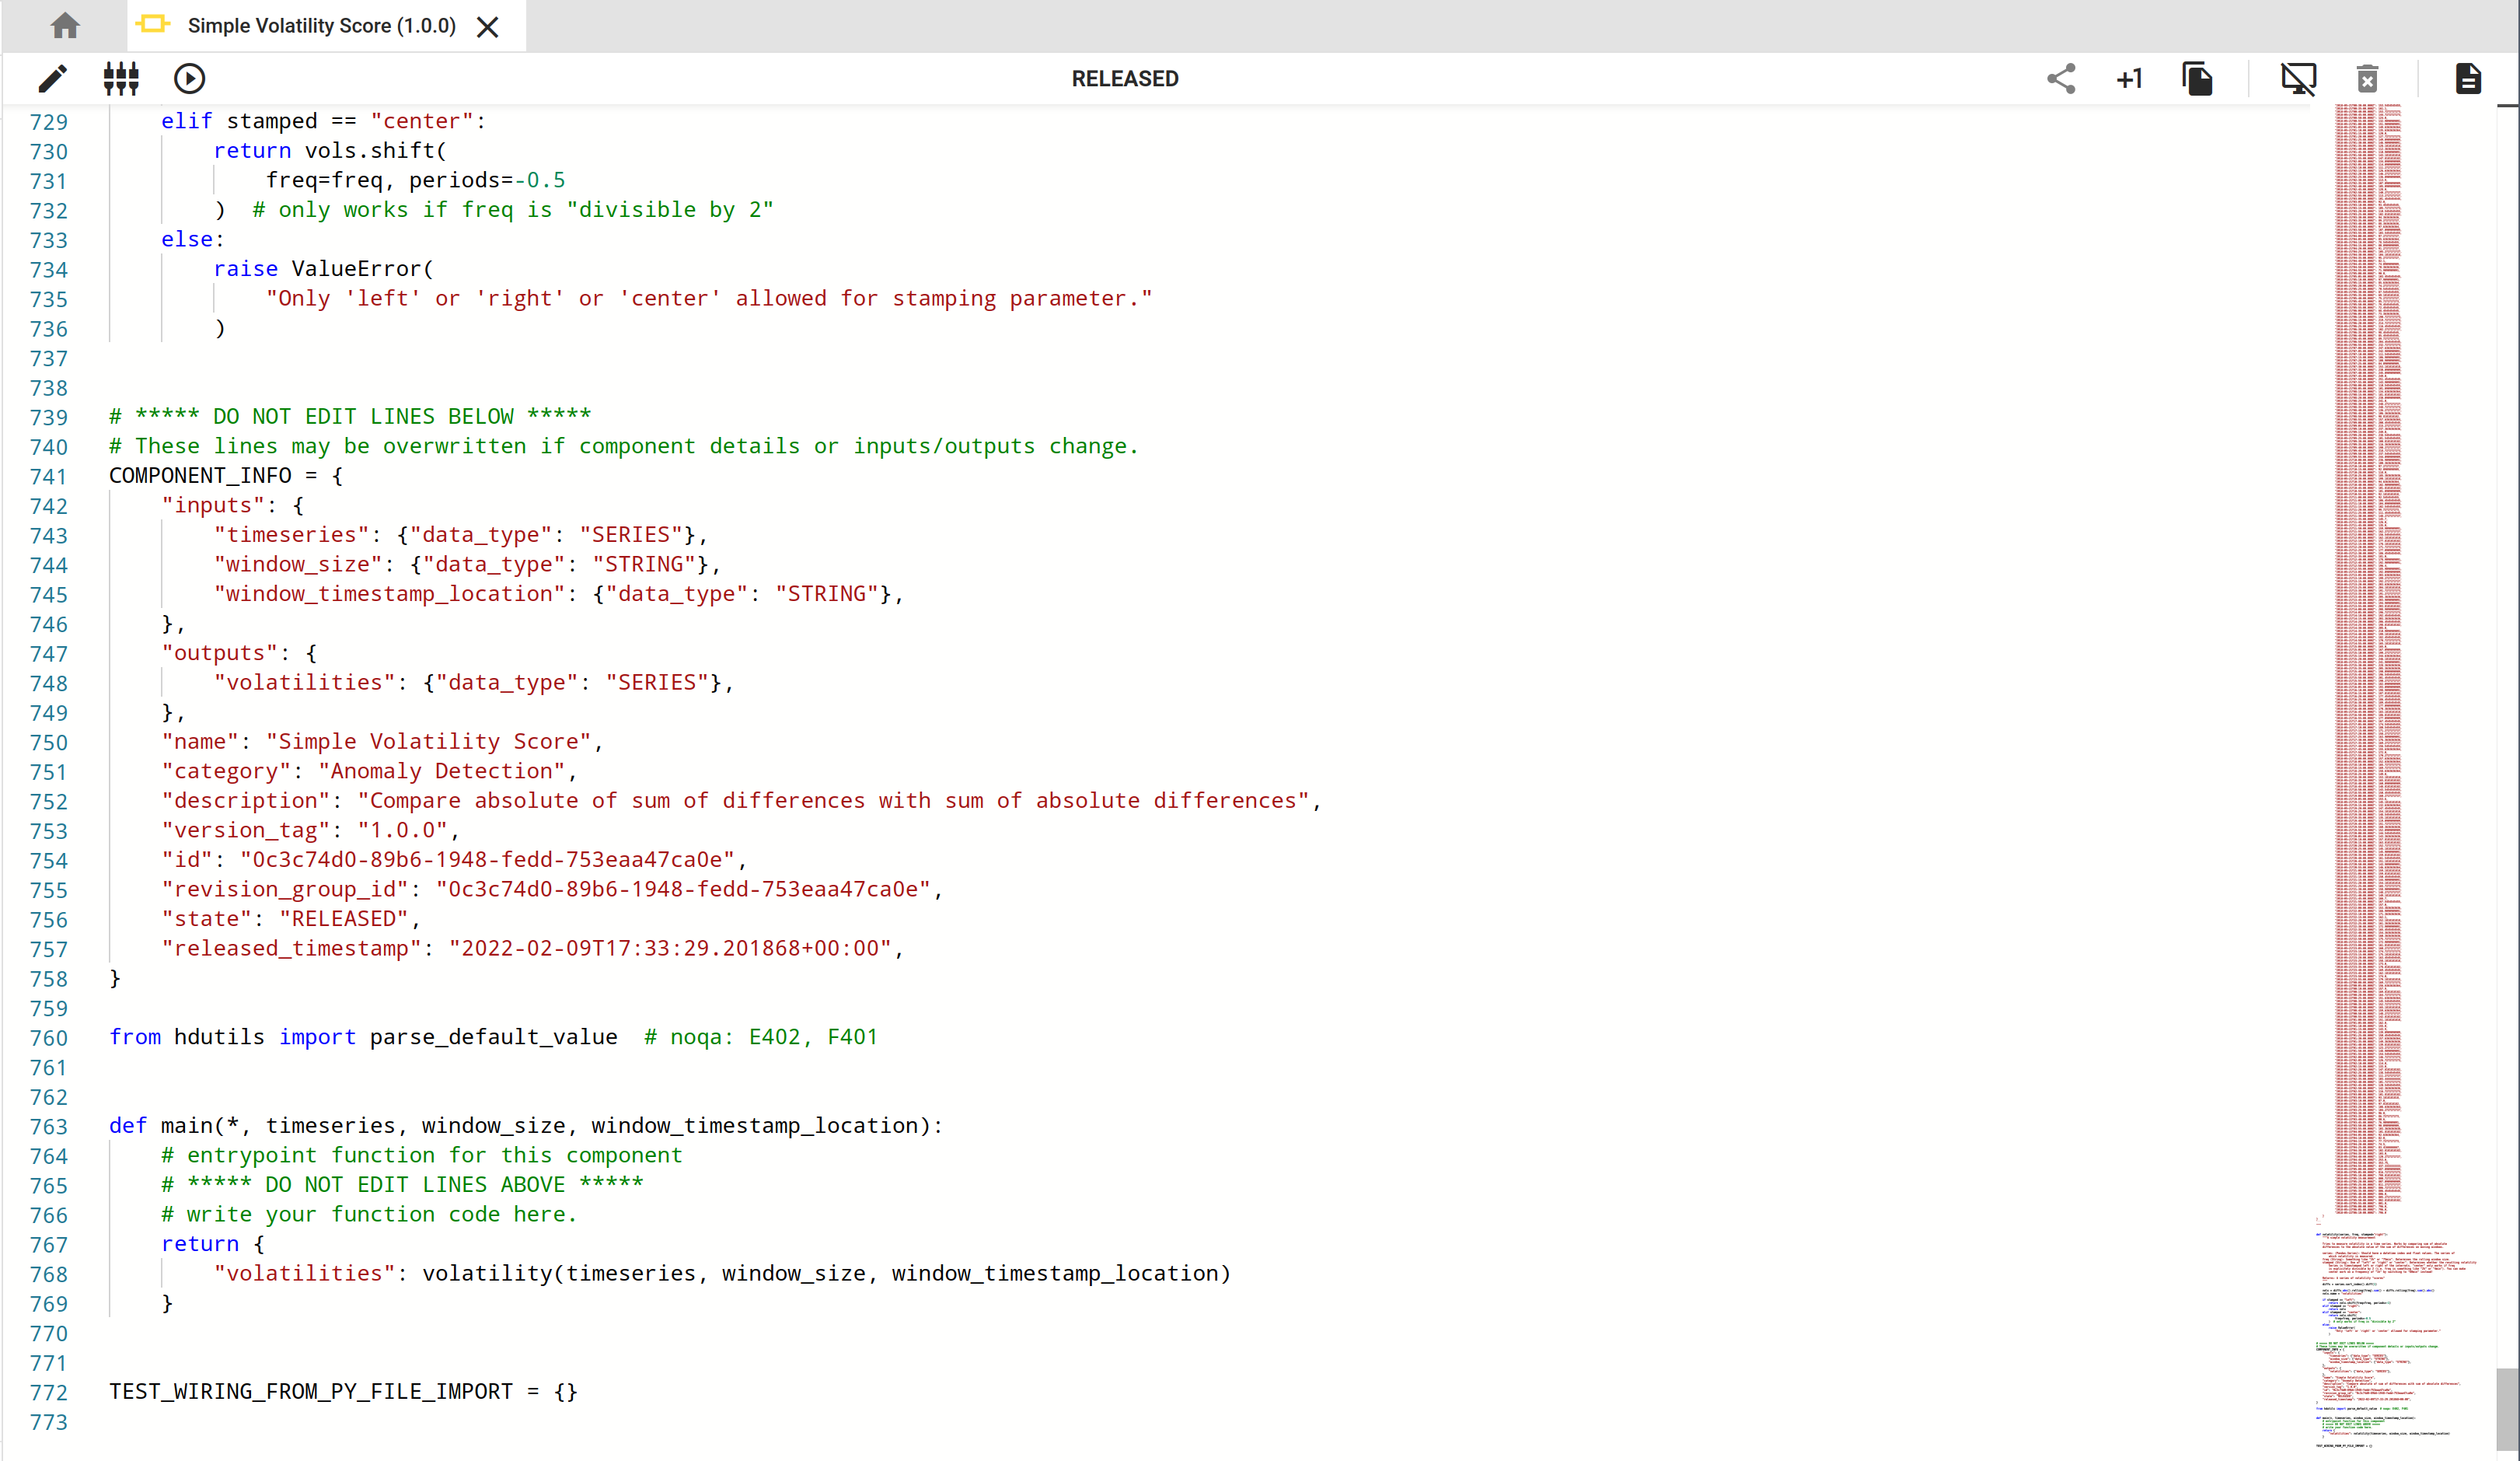Click the DO NOT EDIT LINES BELOW comment
The height and width of the screenshot is (1461, 2520).
click(350, 417)
